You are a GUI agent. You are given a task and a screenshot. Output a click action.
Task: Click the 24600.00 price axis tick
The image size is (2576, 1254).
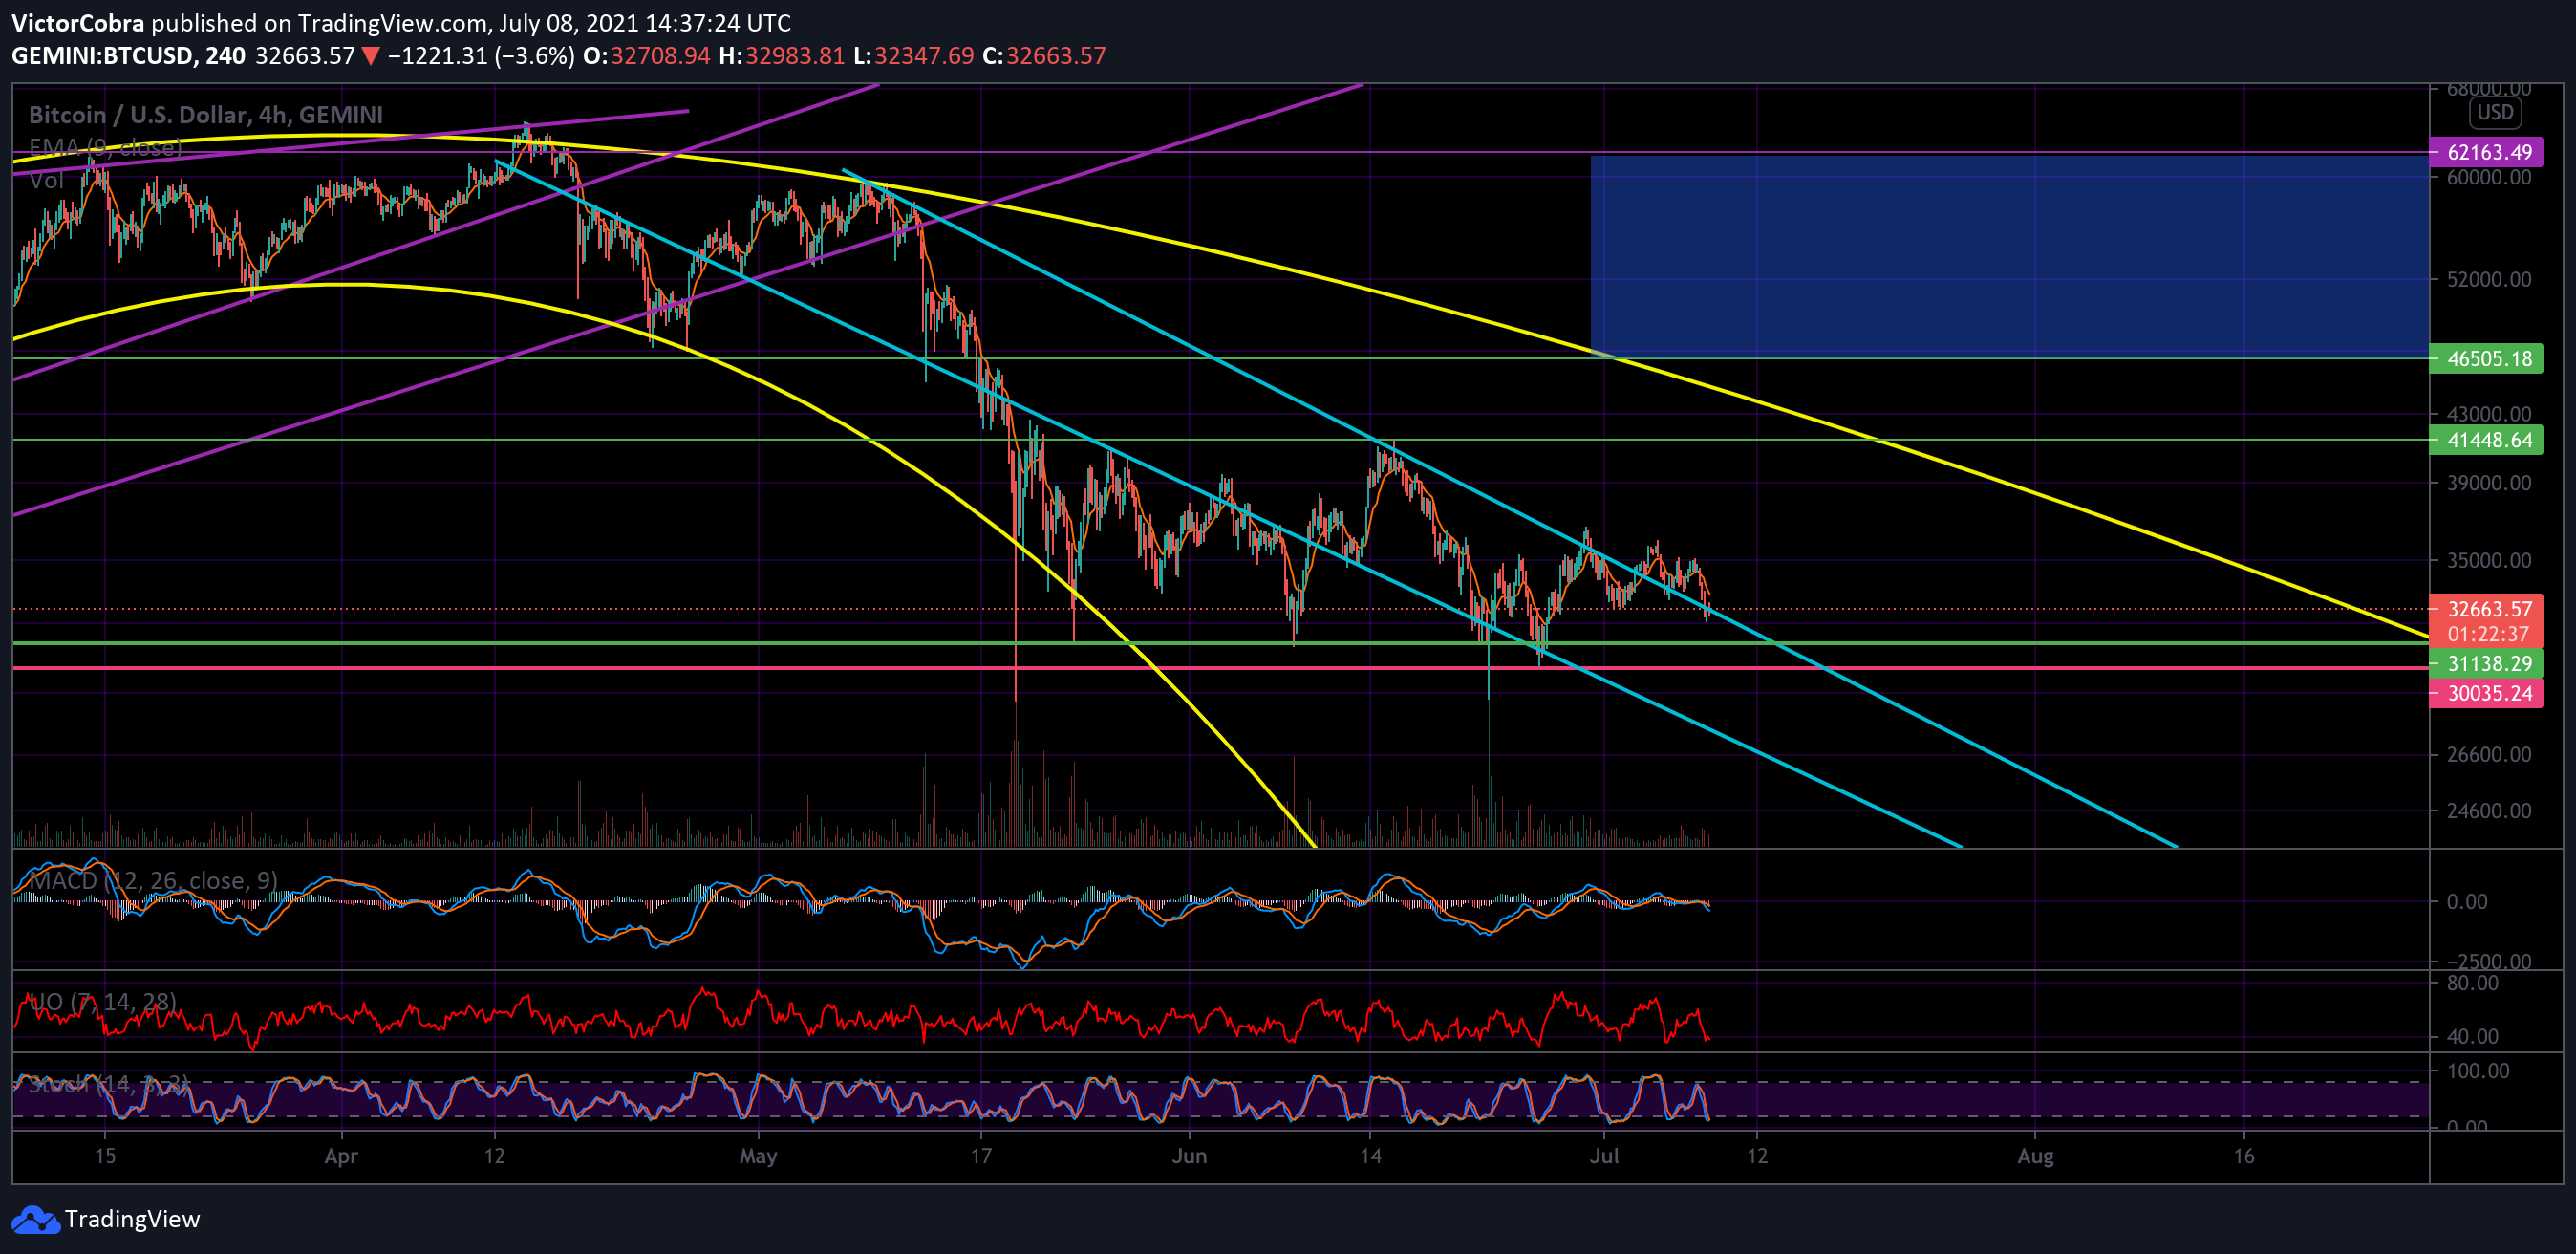point(2489,811)
